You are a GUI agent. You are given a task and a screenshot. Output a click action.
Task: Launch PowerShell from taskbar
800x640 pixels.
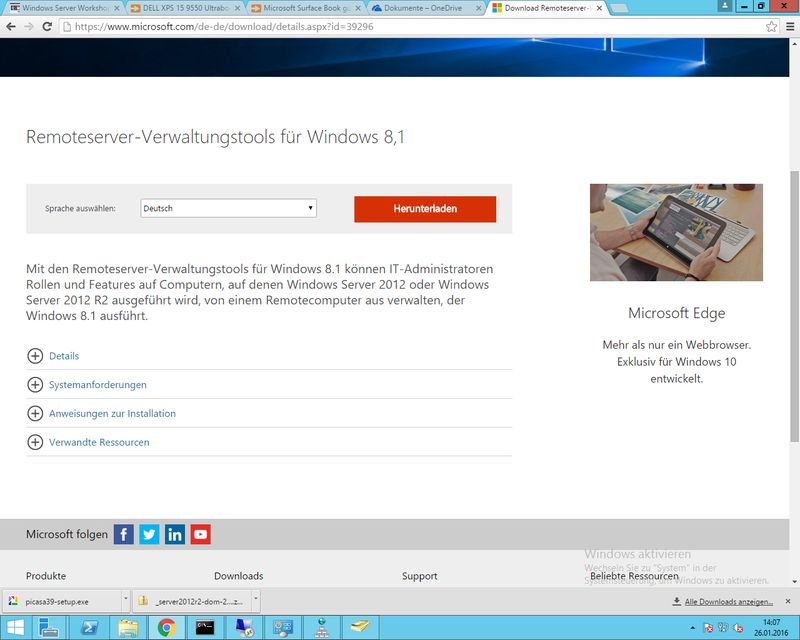(x=90, y=627)
